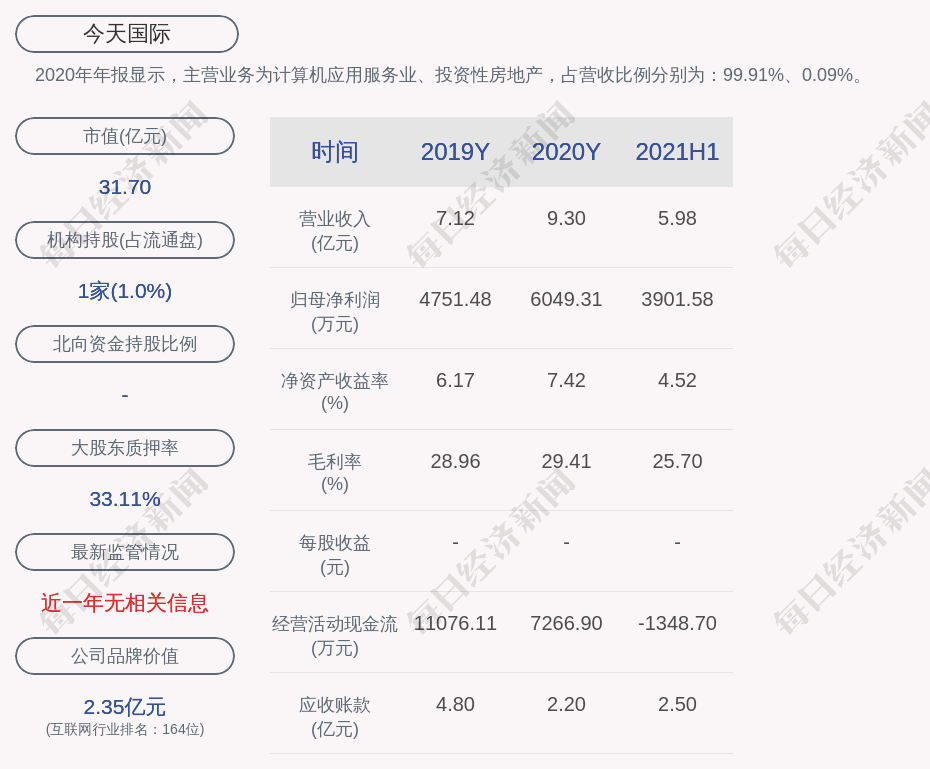Click the 每股收益(元) row label
930x769 pixels.
pyautogui.click(x=335, y=555)
